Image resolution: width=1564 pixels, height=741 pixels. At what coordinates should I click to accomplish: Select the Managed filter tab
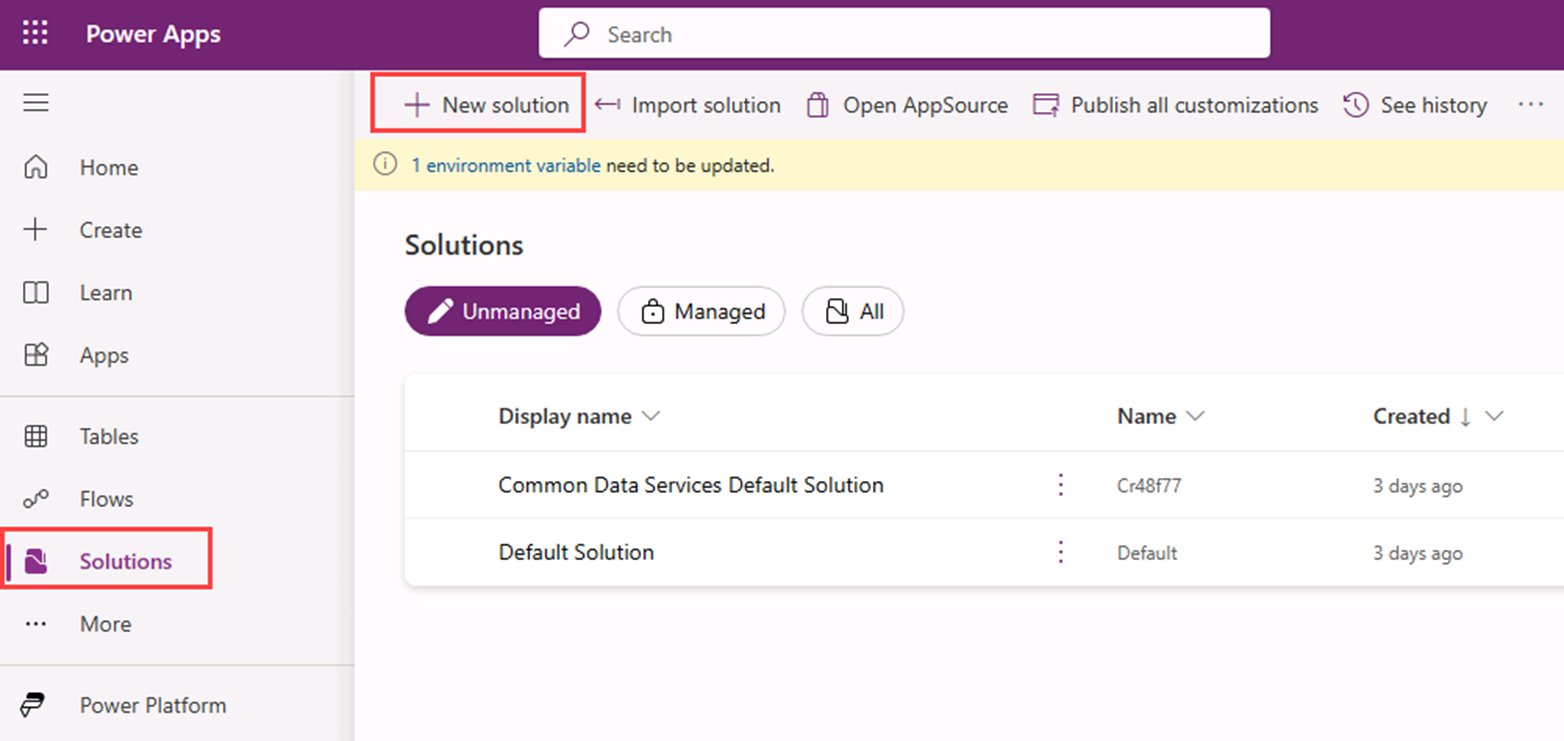click(701, 311)
